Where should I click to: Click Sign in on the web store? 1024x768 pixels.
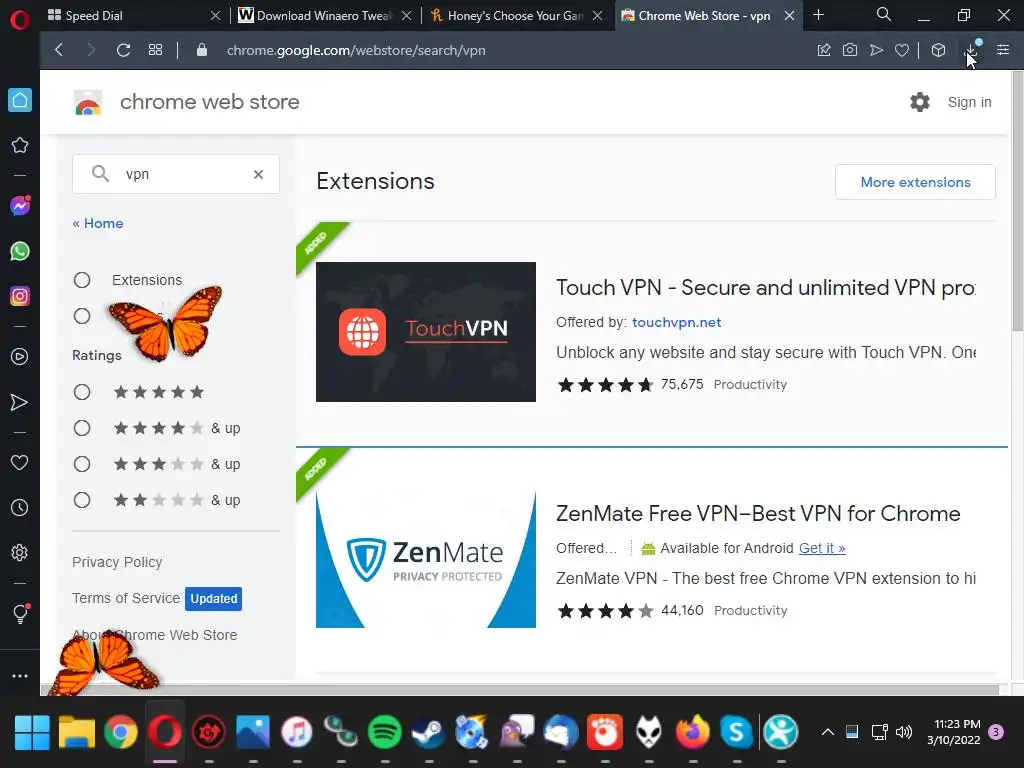[x=969, y=102]
